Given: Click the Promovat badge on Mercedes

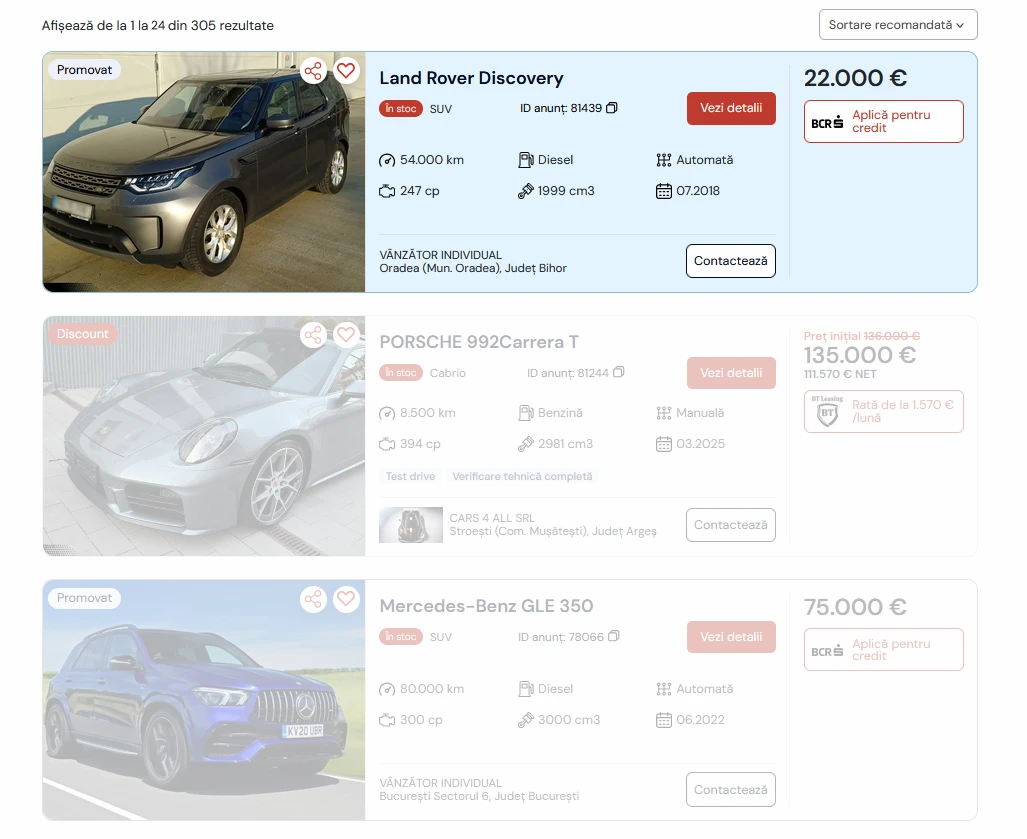Looking at the screenshot, I should coord(84,598).
